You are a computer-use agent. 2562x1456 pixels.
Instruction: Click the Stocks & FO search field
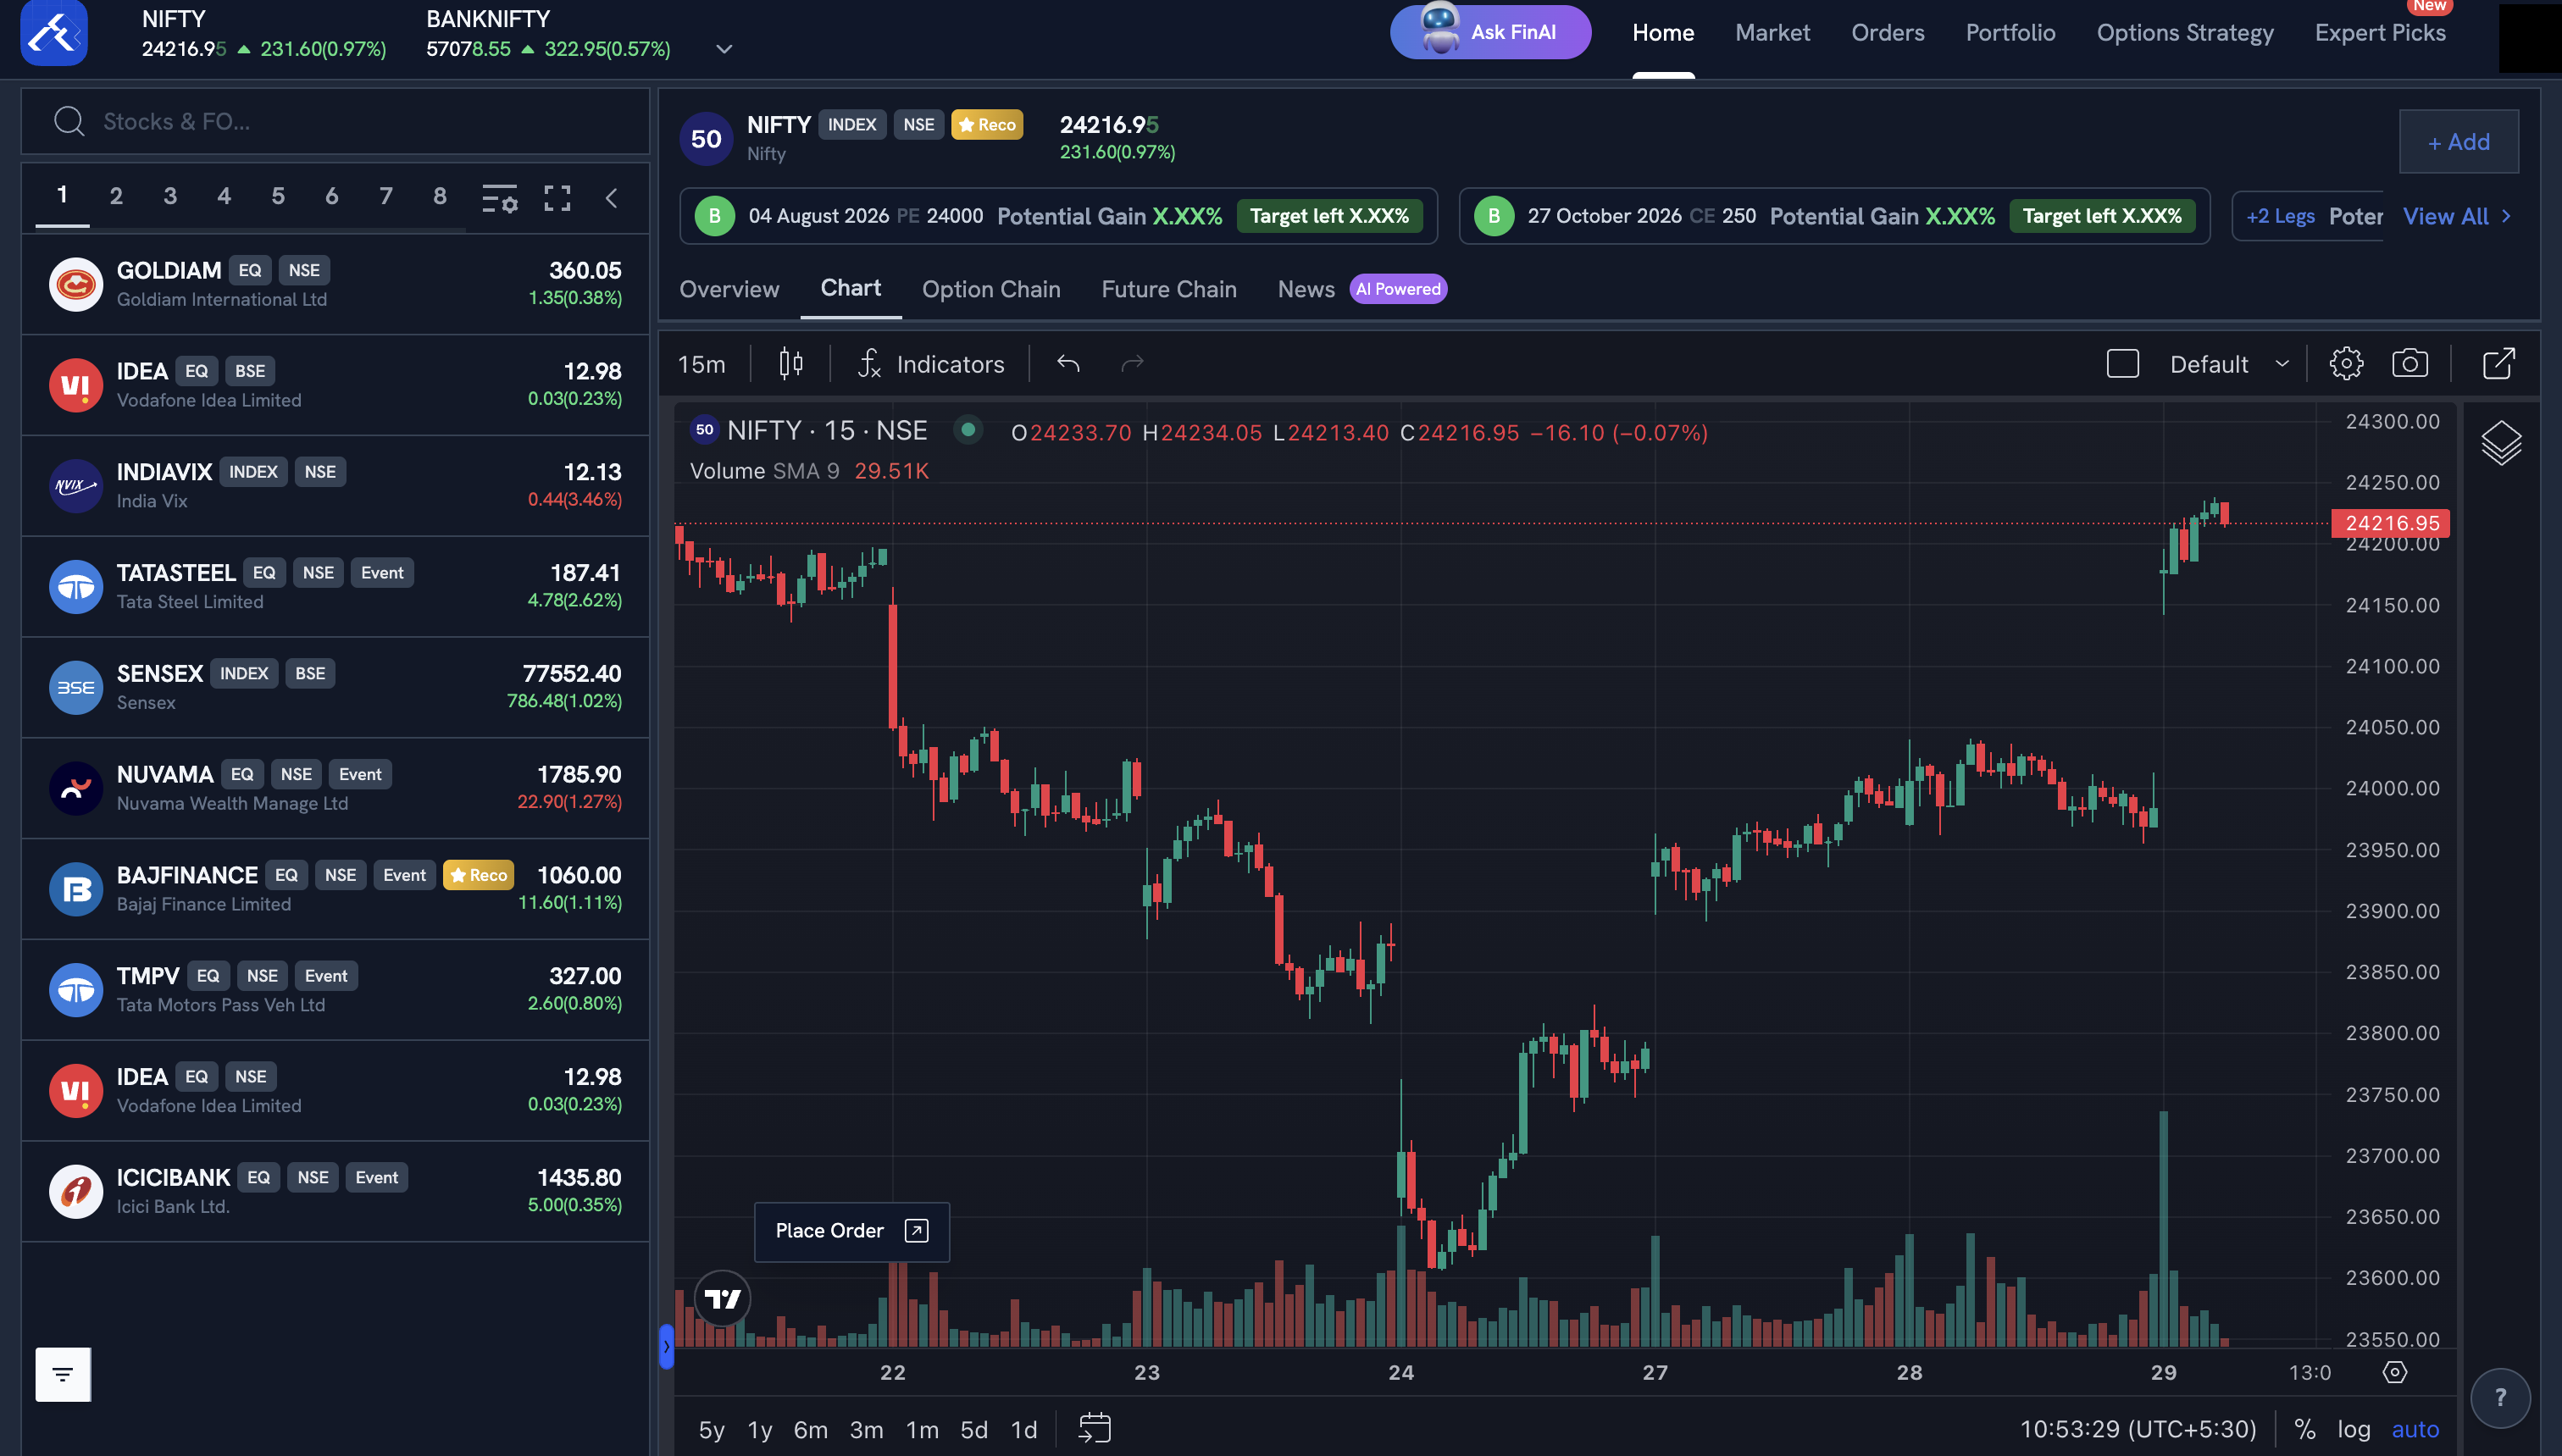[335, 121]
